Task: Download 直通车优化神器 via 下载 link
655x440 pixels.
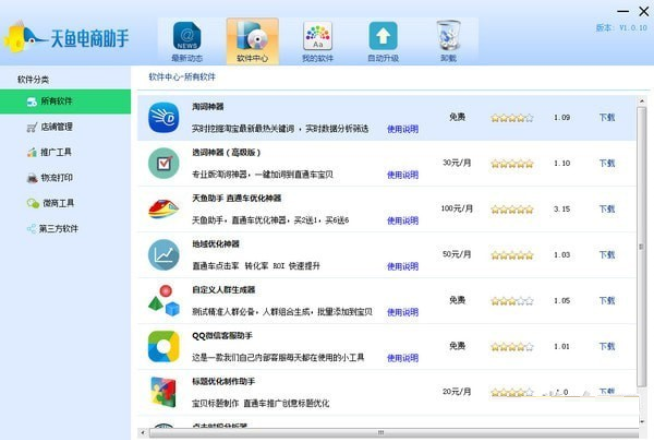Action: [x=607, y=209]
